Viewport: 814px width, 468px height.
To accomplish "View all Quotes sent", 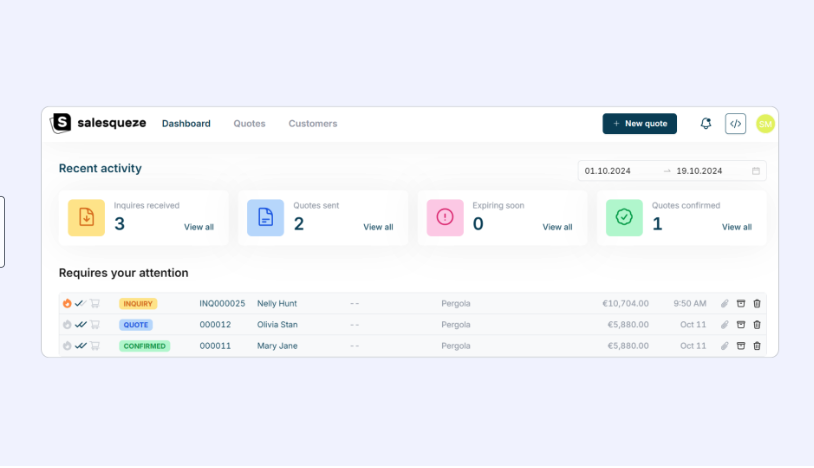I will pyautogui.click(x=378, y=227).
